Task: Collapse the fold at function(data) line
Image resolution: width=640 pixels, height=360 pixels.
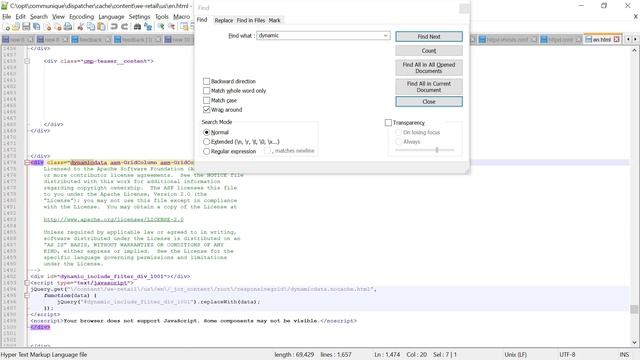Action: [27, 296]
